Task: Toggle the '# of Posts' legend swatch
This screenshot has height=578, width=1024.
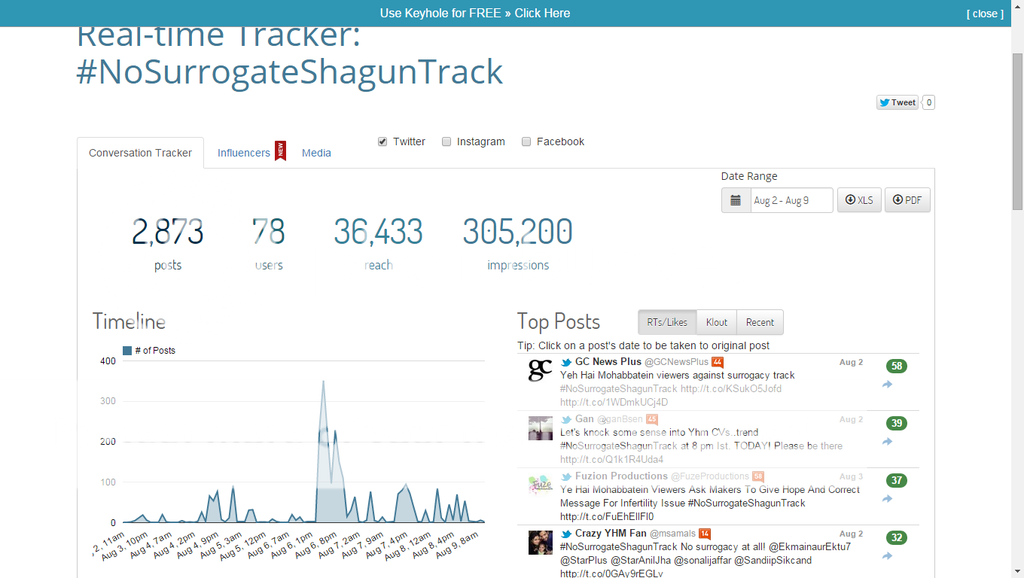Action: tap(127, 350)
